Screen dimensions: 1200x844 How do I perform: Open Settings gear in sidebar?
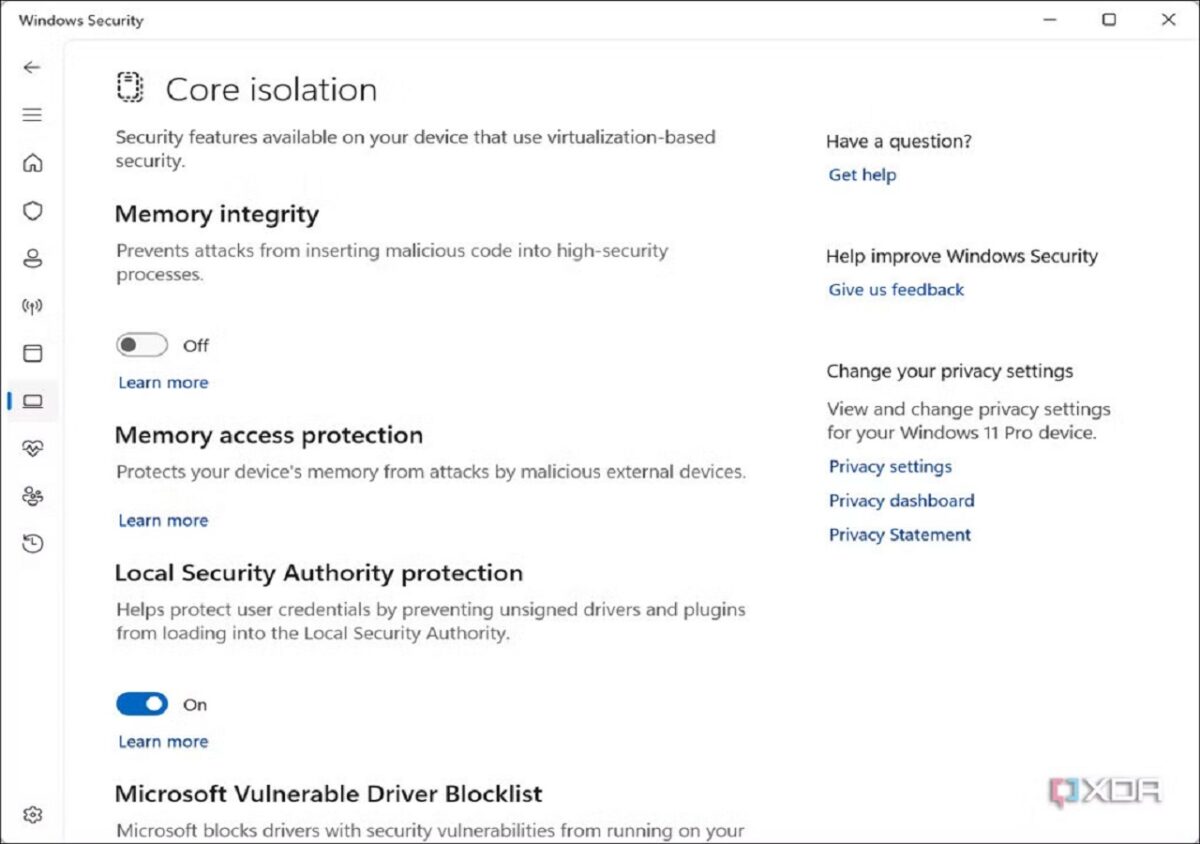33,815
